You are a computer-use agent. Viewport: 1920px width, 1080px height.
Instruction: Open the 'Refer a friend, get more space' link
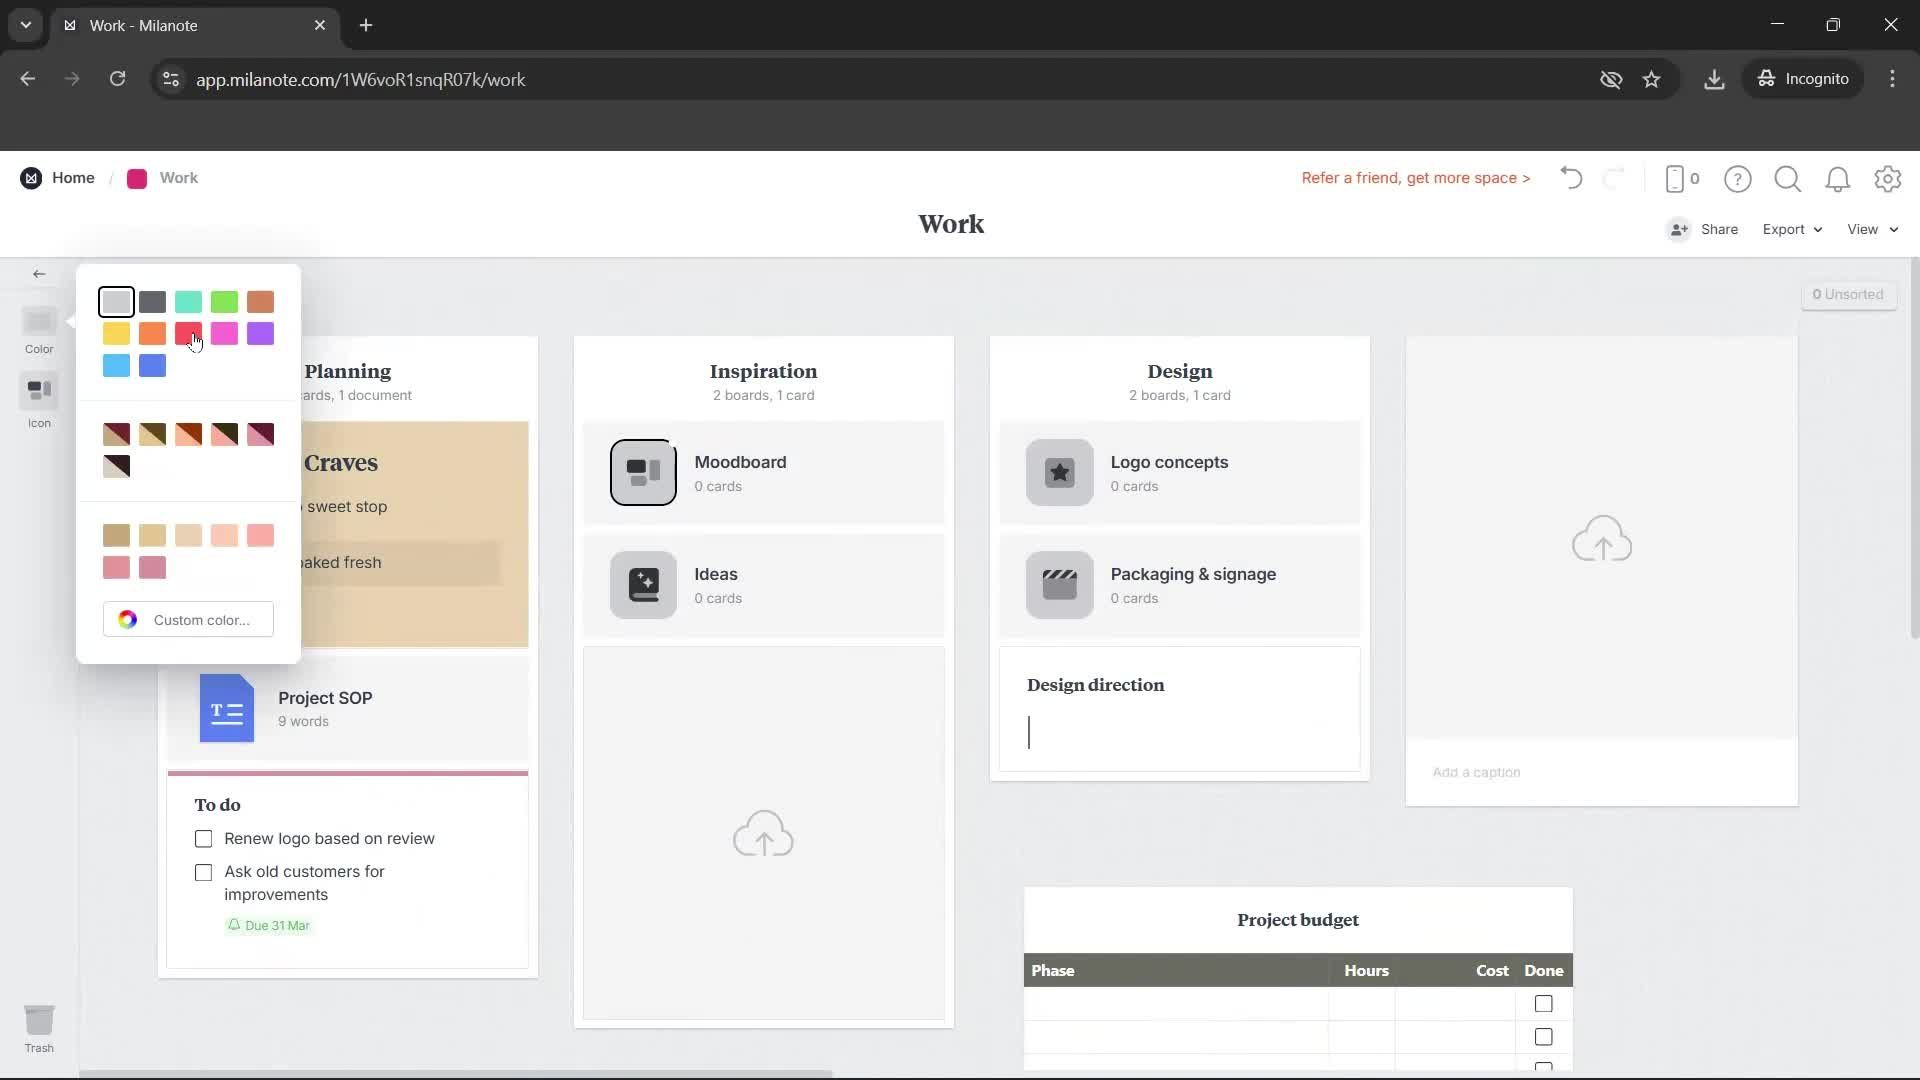1415,178
